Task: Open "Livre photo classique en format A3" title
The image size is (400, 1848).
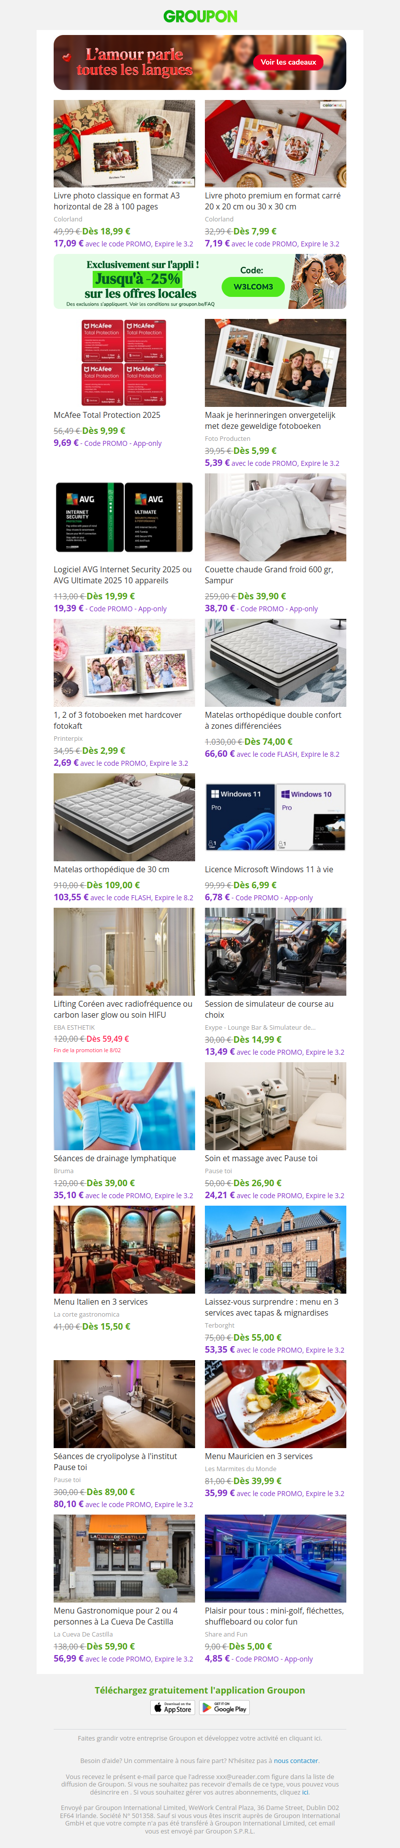Action: point(117,201)
